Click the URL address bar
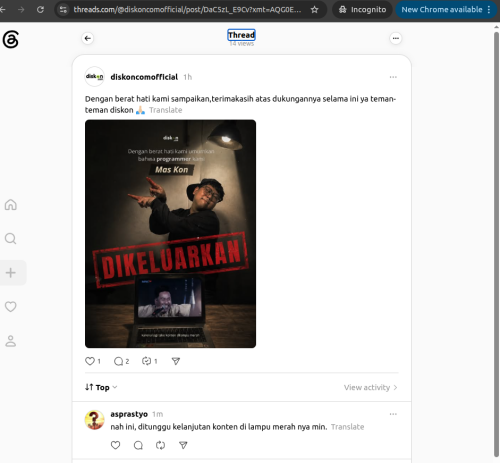 [187, 10]
